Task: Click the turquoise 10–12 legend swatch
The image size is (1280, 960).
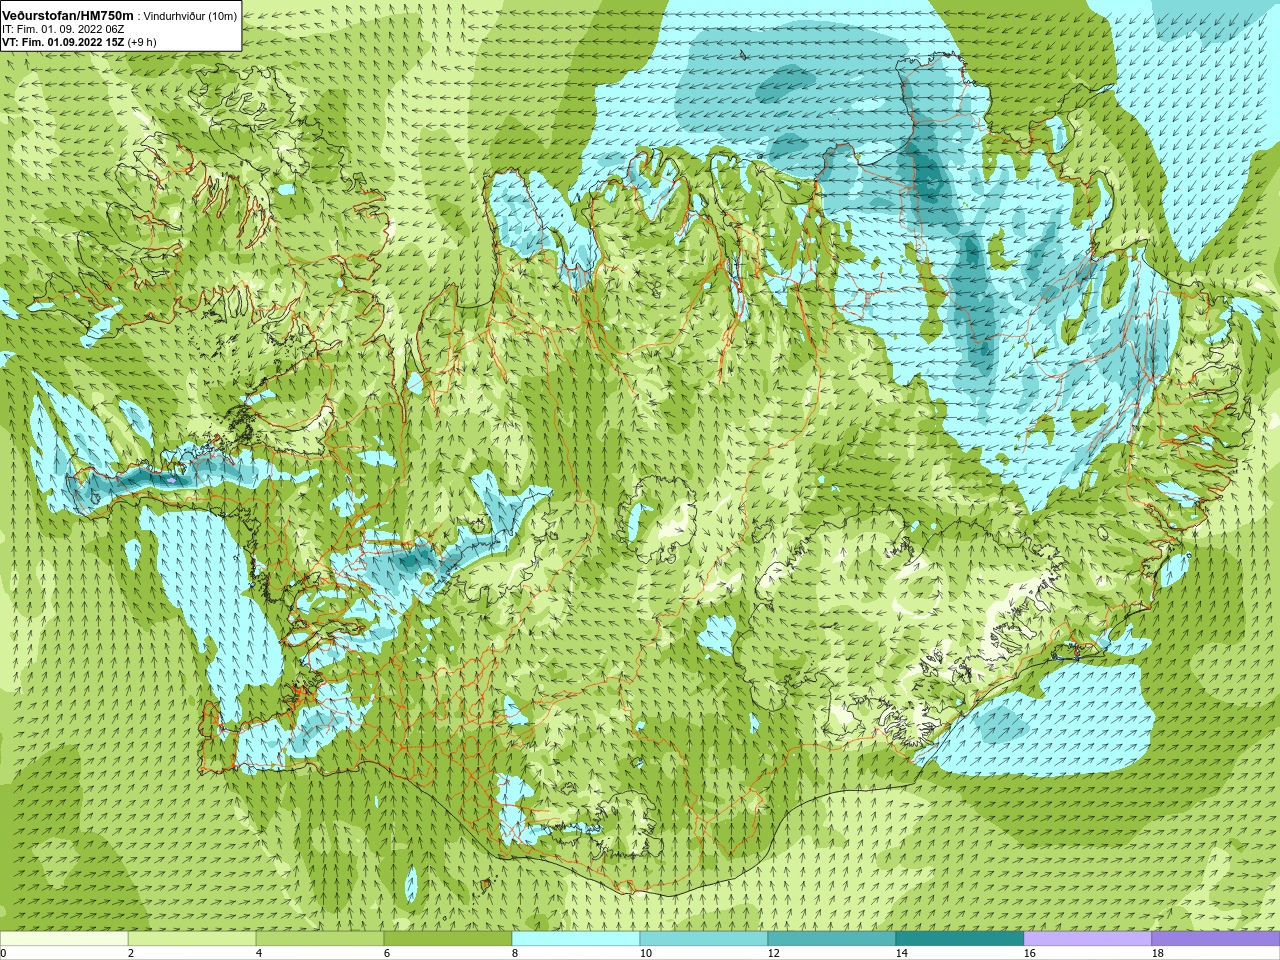Action: (x=704, y=939)
